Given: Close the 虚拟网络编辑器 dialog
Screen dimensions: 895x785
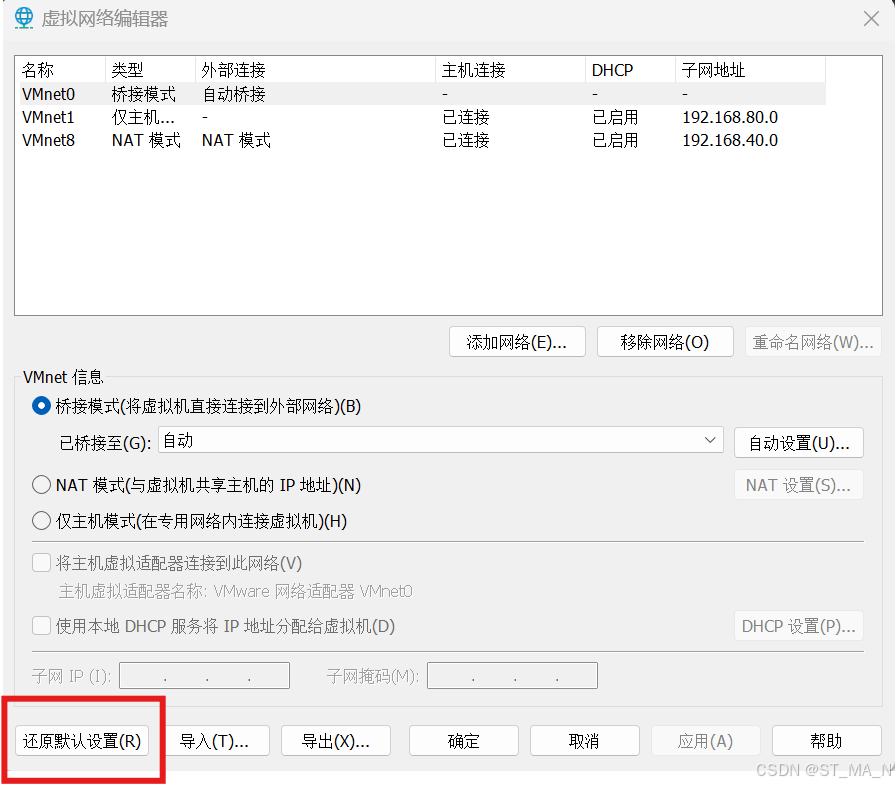Looking at the screenshot, I should click(871, 19).
